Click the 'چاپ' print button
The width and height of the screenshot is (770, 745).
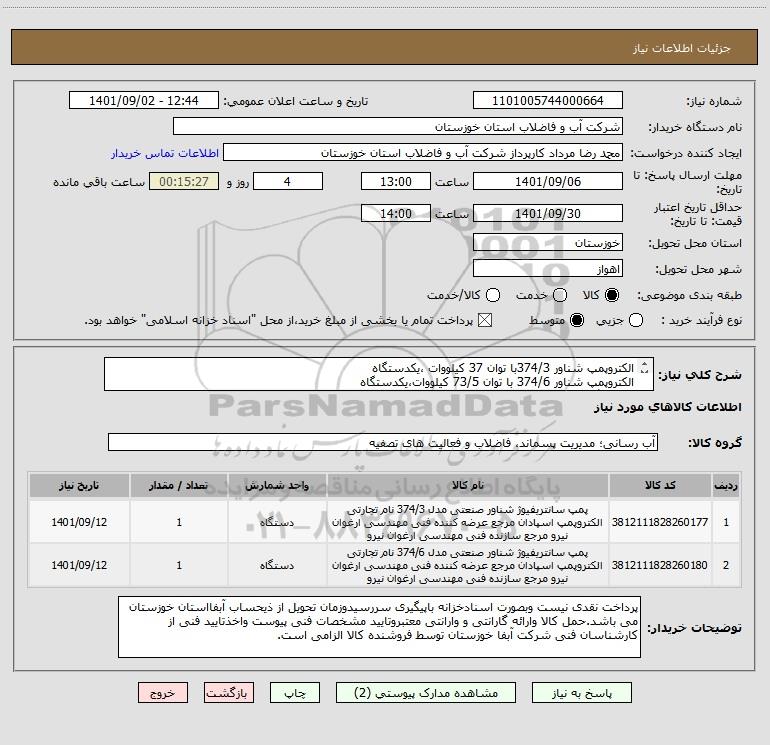pyautogui.click(x=295, y=692)
